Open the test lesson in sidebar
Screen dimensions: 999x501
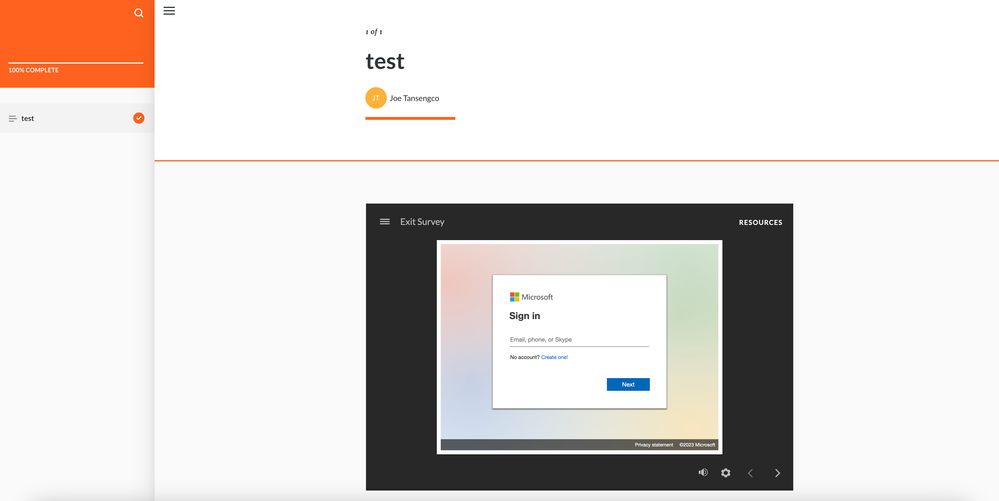[x=77, y=118]
